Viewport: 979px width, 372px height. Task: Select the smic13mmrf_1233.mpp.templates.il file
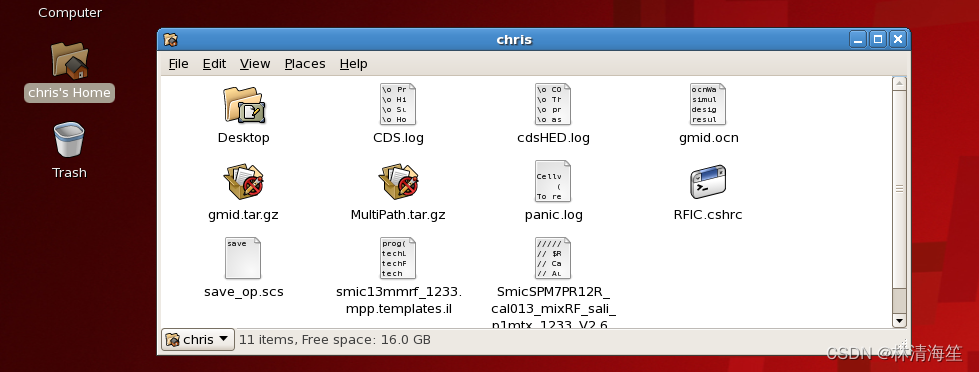coord(398,258)
